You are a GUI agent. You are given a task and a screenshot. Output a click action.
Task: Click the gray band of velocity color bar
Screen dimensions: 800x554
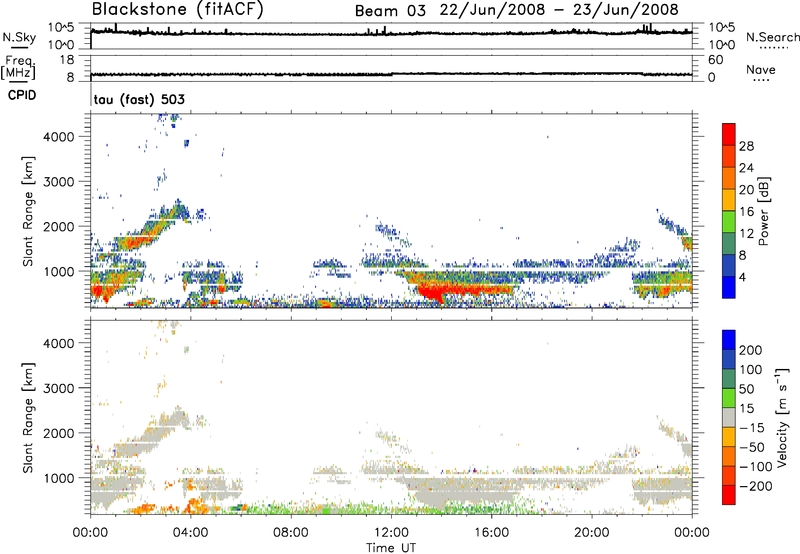pyautogui.click(x=729, y=418)
